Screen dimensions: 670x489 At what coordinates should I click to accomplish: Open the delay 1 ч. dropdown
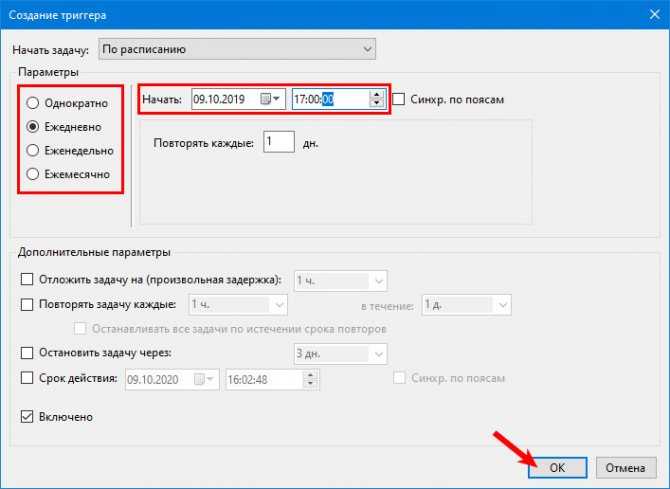[x=341, y=281]
